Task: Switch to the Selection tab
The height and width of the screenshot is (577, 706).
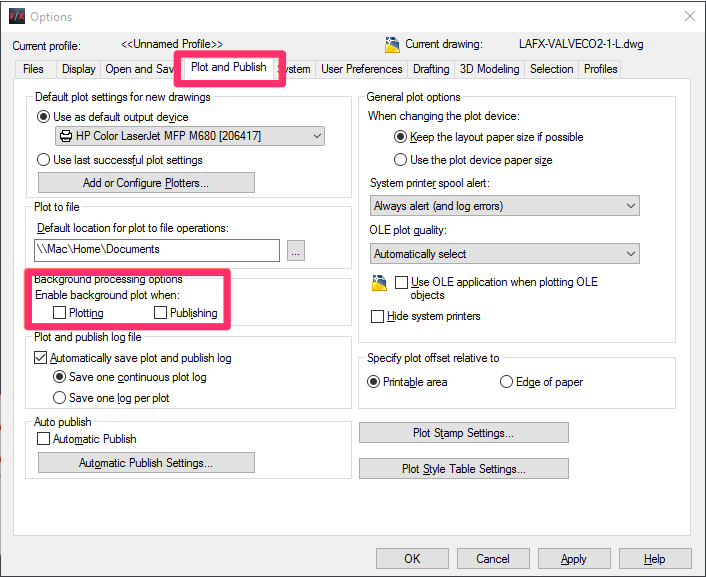Action: [x=552, y=69]
